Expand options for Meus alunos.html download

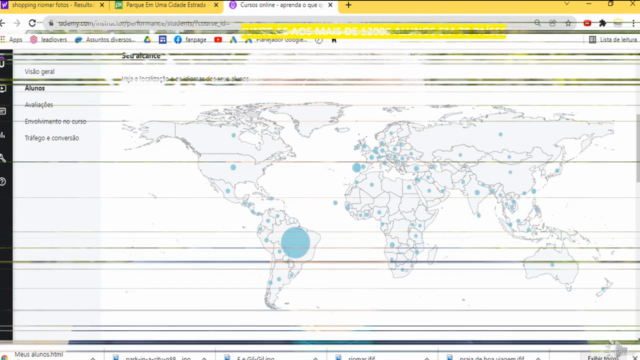coord(93,358)
